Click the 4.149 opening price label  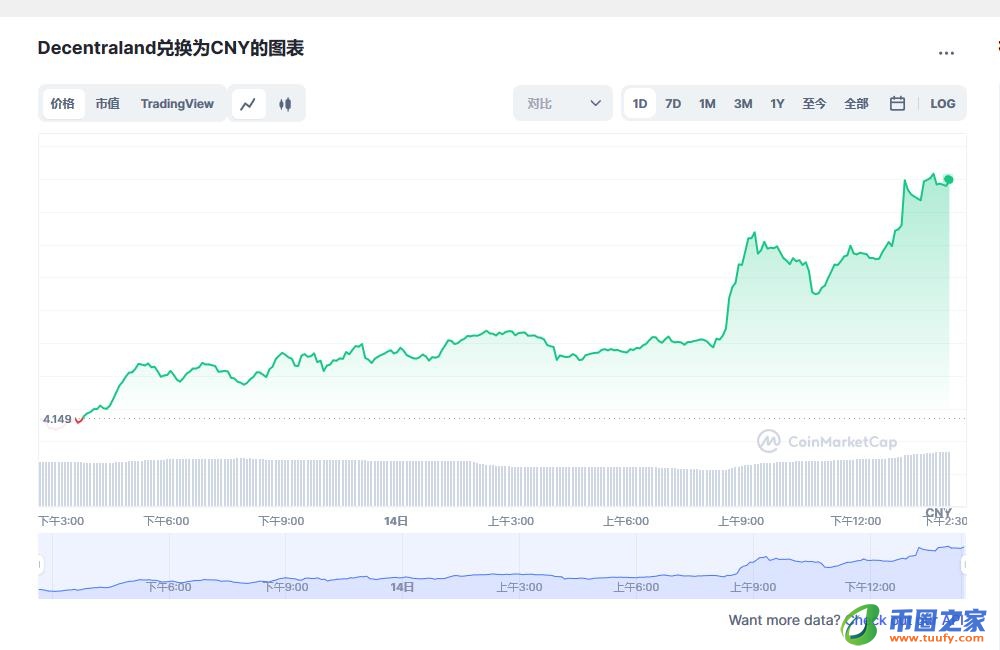pos(57,419)
